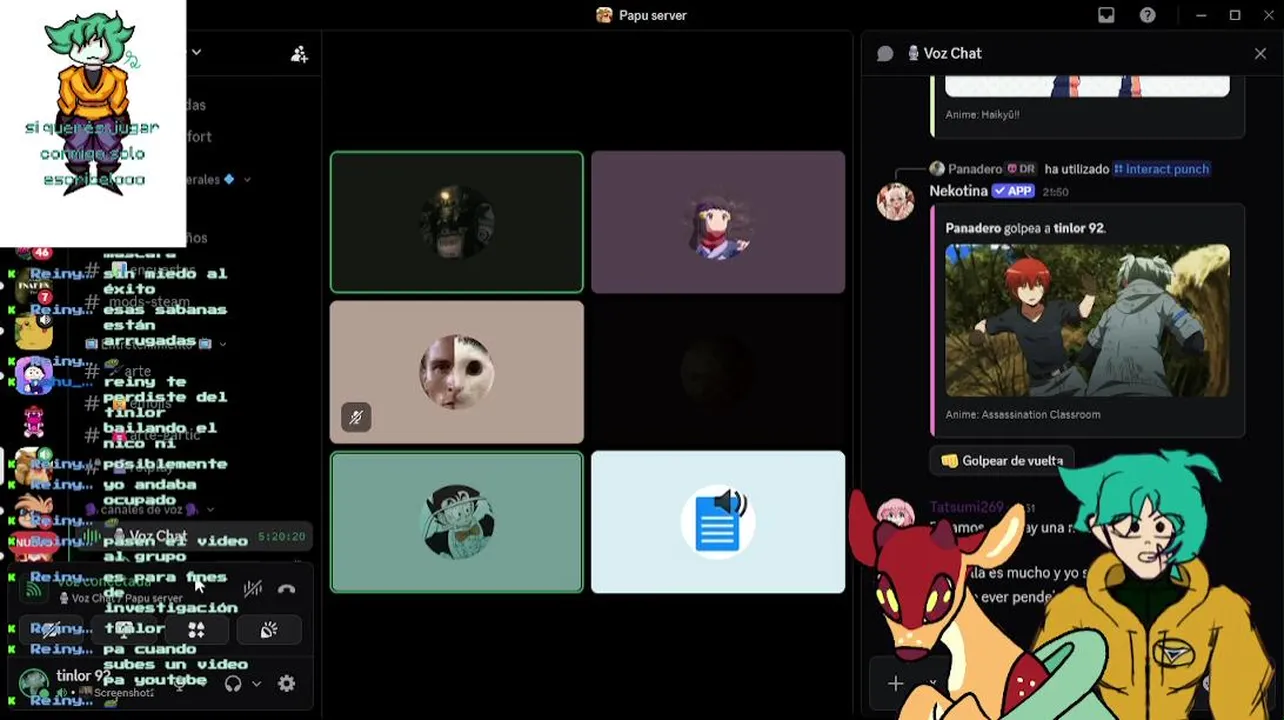This screenshot has width=1284, height=720.
Task: Open the Assassination Classroom embed image
Action: click(1087, 321)
